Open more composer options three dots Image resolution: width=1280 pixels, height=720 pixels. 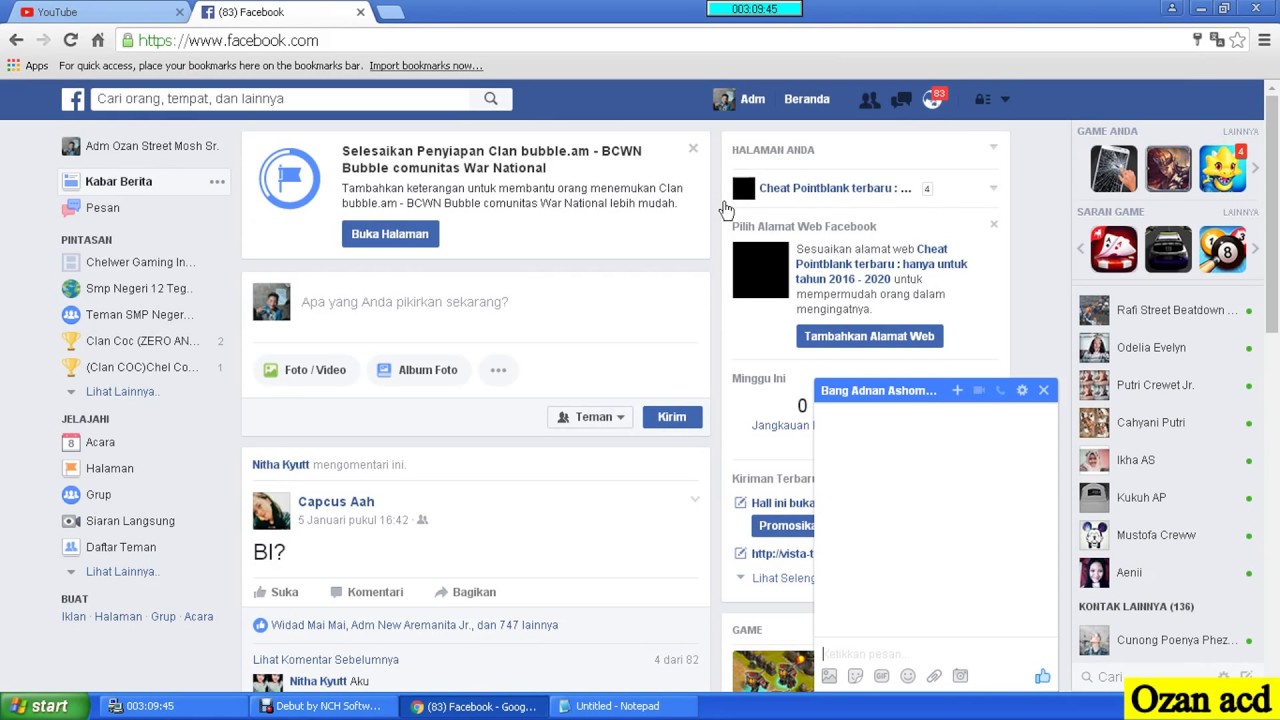click(x=498, y=370)
